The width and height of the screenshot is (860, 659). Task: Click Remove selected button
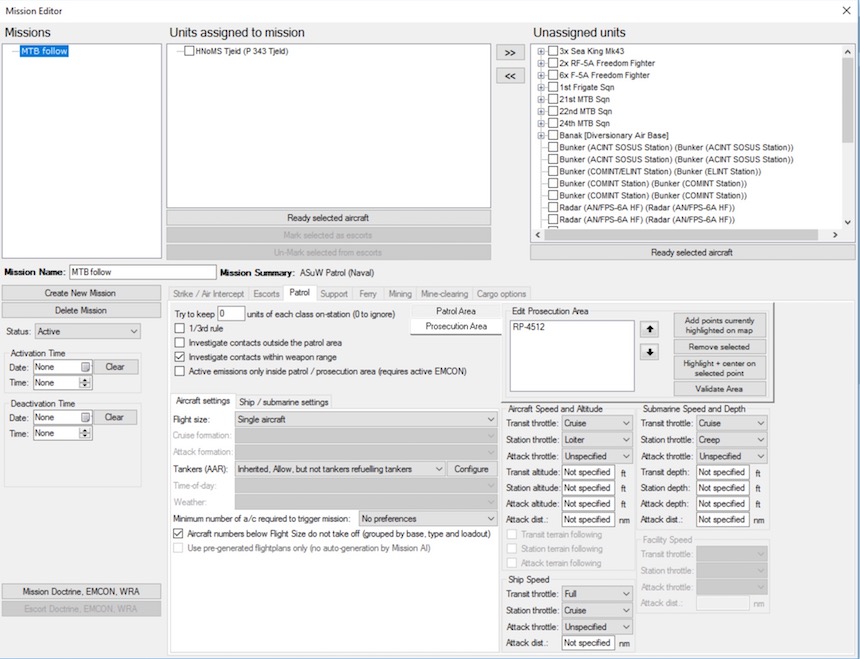click(719, 347)
